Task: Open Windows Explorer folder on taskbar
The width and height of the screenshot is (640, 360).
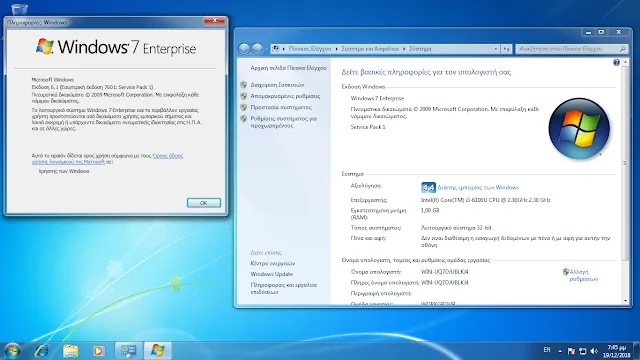Action: coord(70,351)
